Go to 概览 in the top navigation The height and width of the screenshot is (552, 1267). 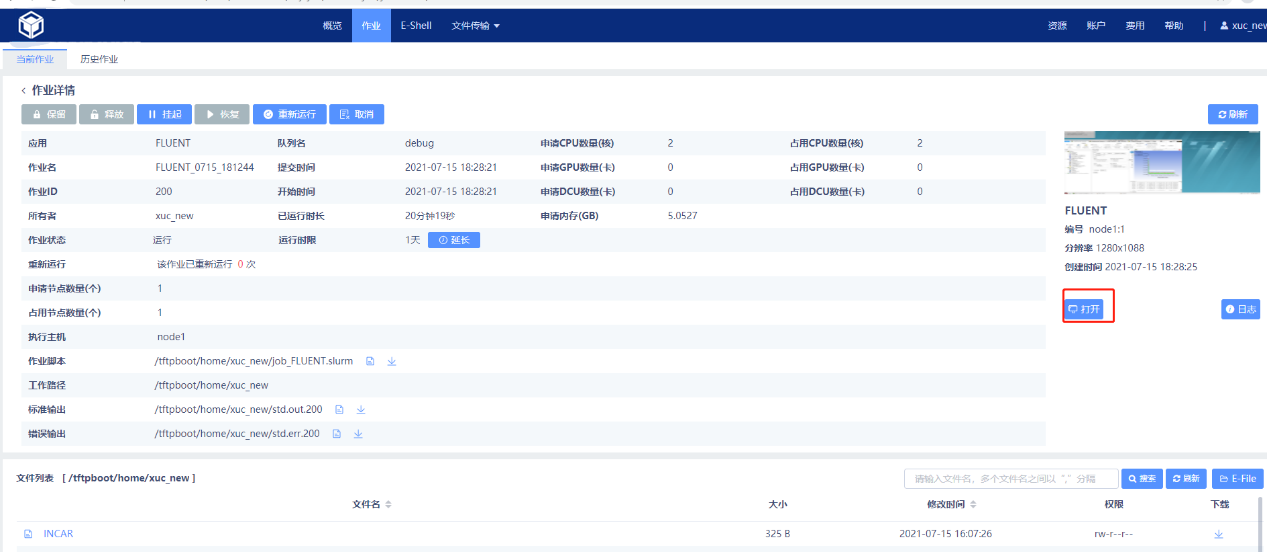332,25
